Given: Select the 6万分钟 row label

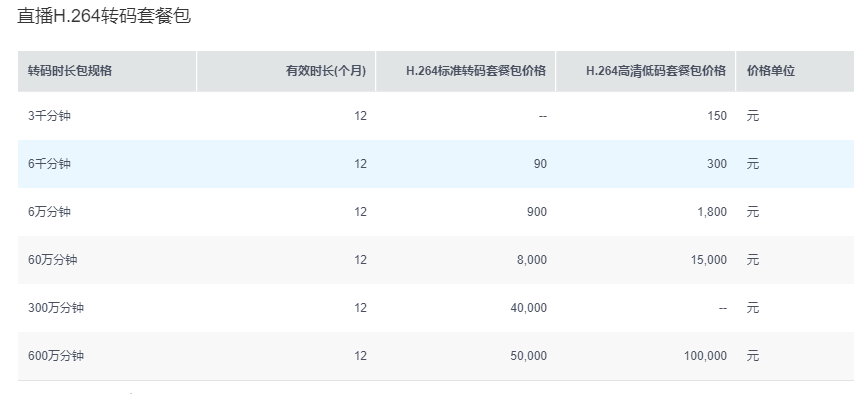Looking at the screenshot, I should [49, 211].
